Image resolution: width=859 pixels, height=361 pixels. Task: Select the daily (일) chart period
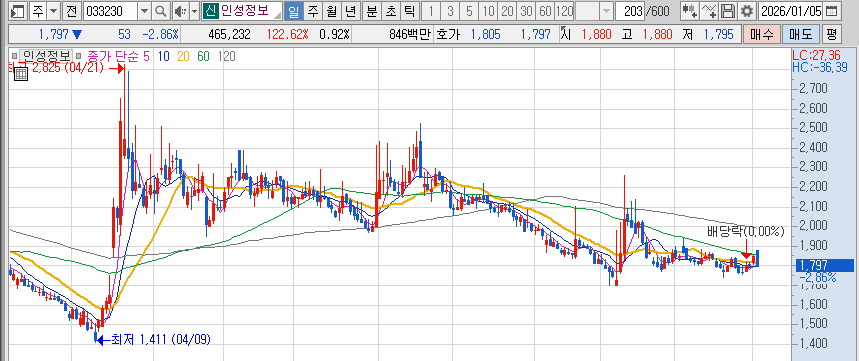coord(295,10)
